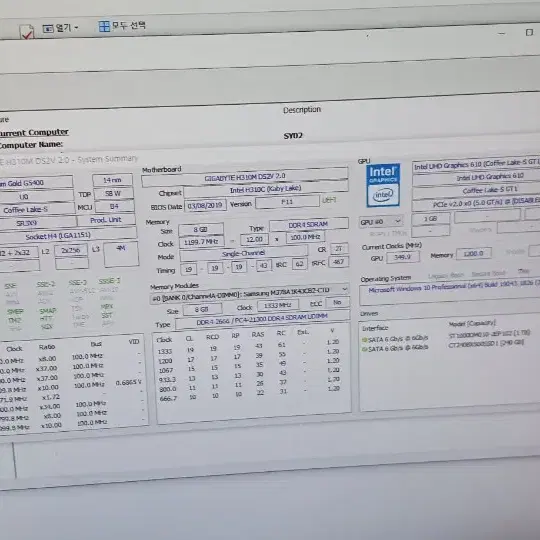540x540 pixels.
Task: Click the 1199.7 MHz memory clock field
Action: pos(201,242)
